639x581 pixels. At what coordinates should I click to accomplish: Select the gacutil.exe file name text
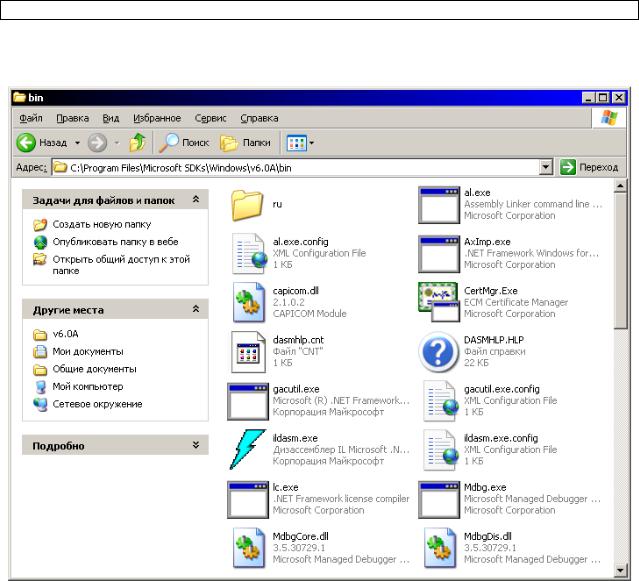pyautogui.click(x=296, y=389)
